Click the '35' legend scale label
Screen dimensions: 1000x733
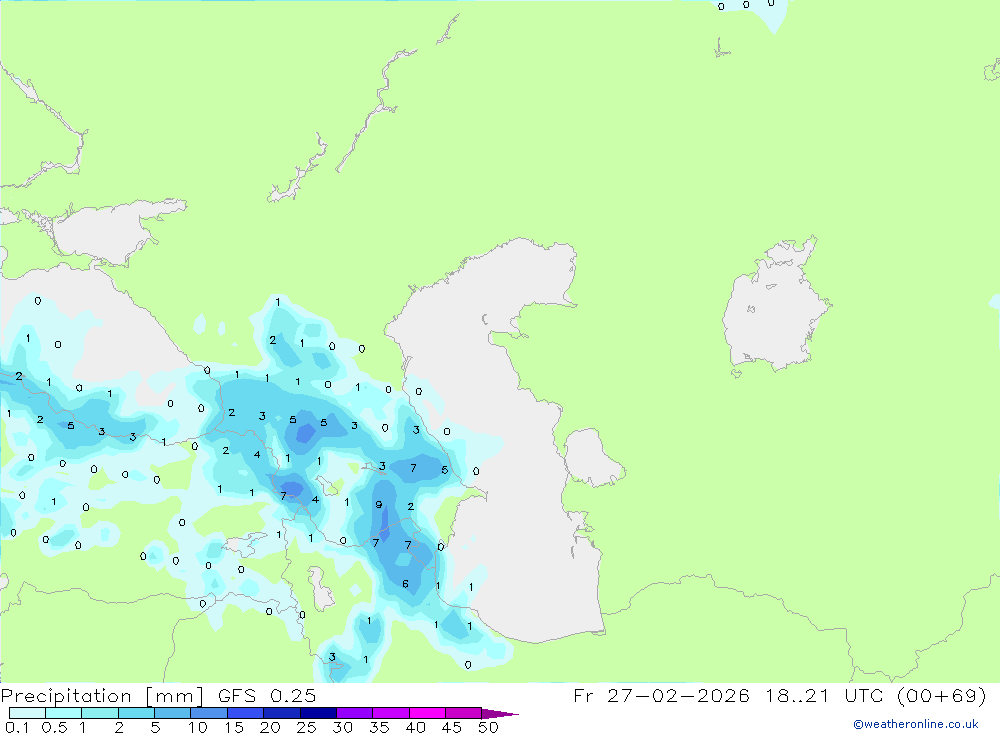tap(379, 727)
